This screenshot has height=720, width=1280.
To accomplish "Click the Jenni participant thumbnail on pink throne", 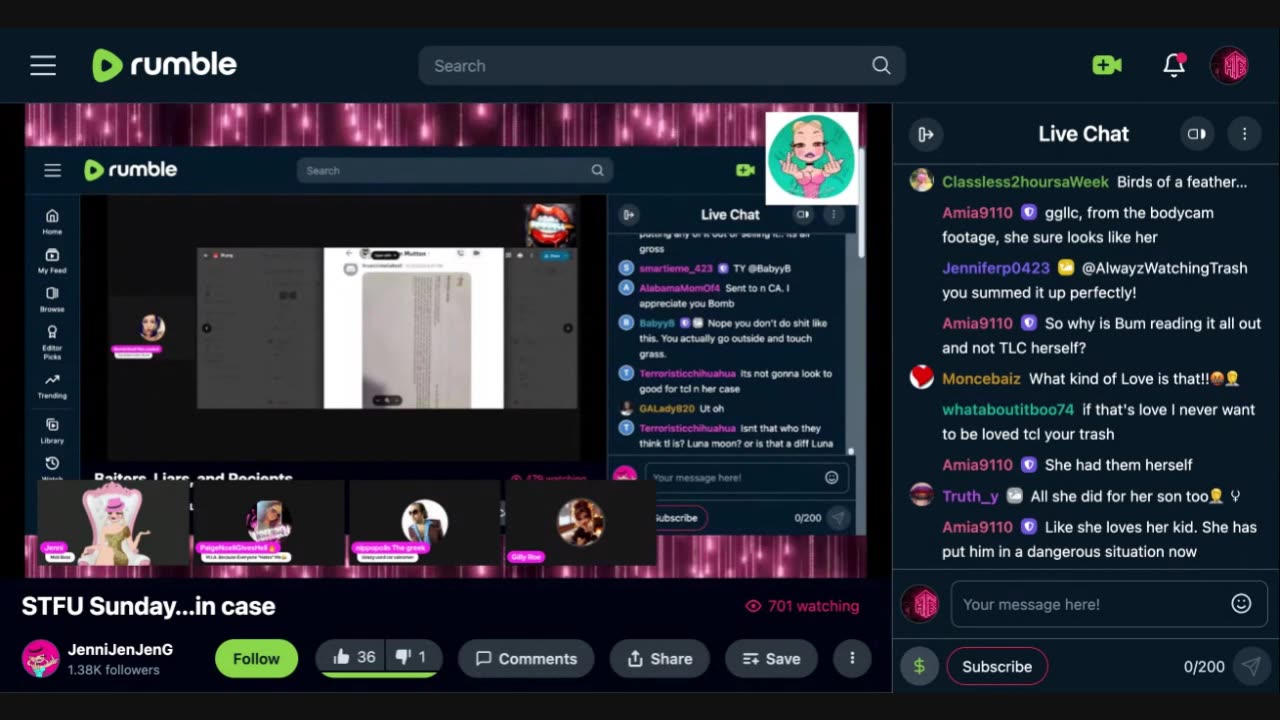I will point(113,523).
